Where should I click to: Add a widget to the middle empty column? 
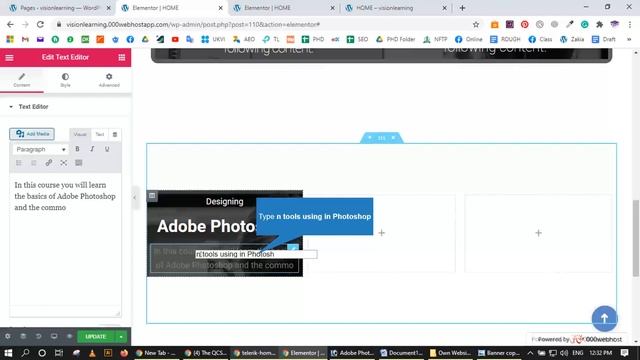381,233
